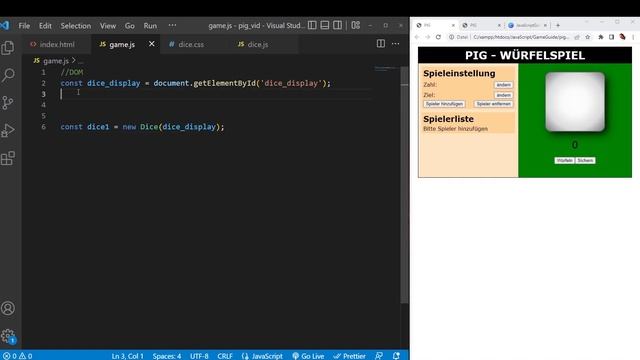Bookmark the page with the star icon
The height and width of the screenshot is (360, 640).
pos(587,37)
